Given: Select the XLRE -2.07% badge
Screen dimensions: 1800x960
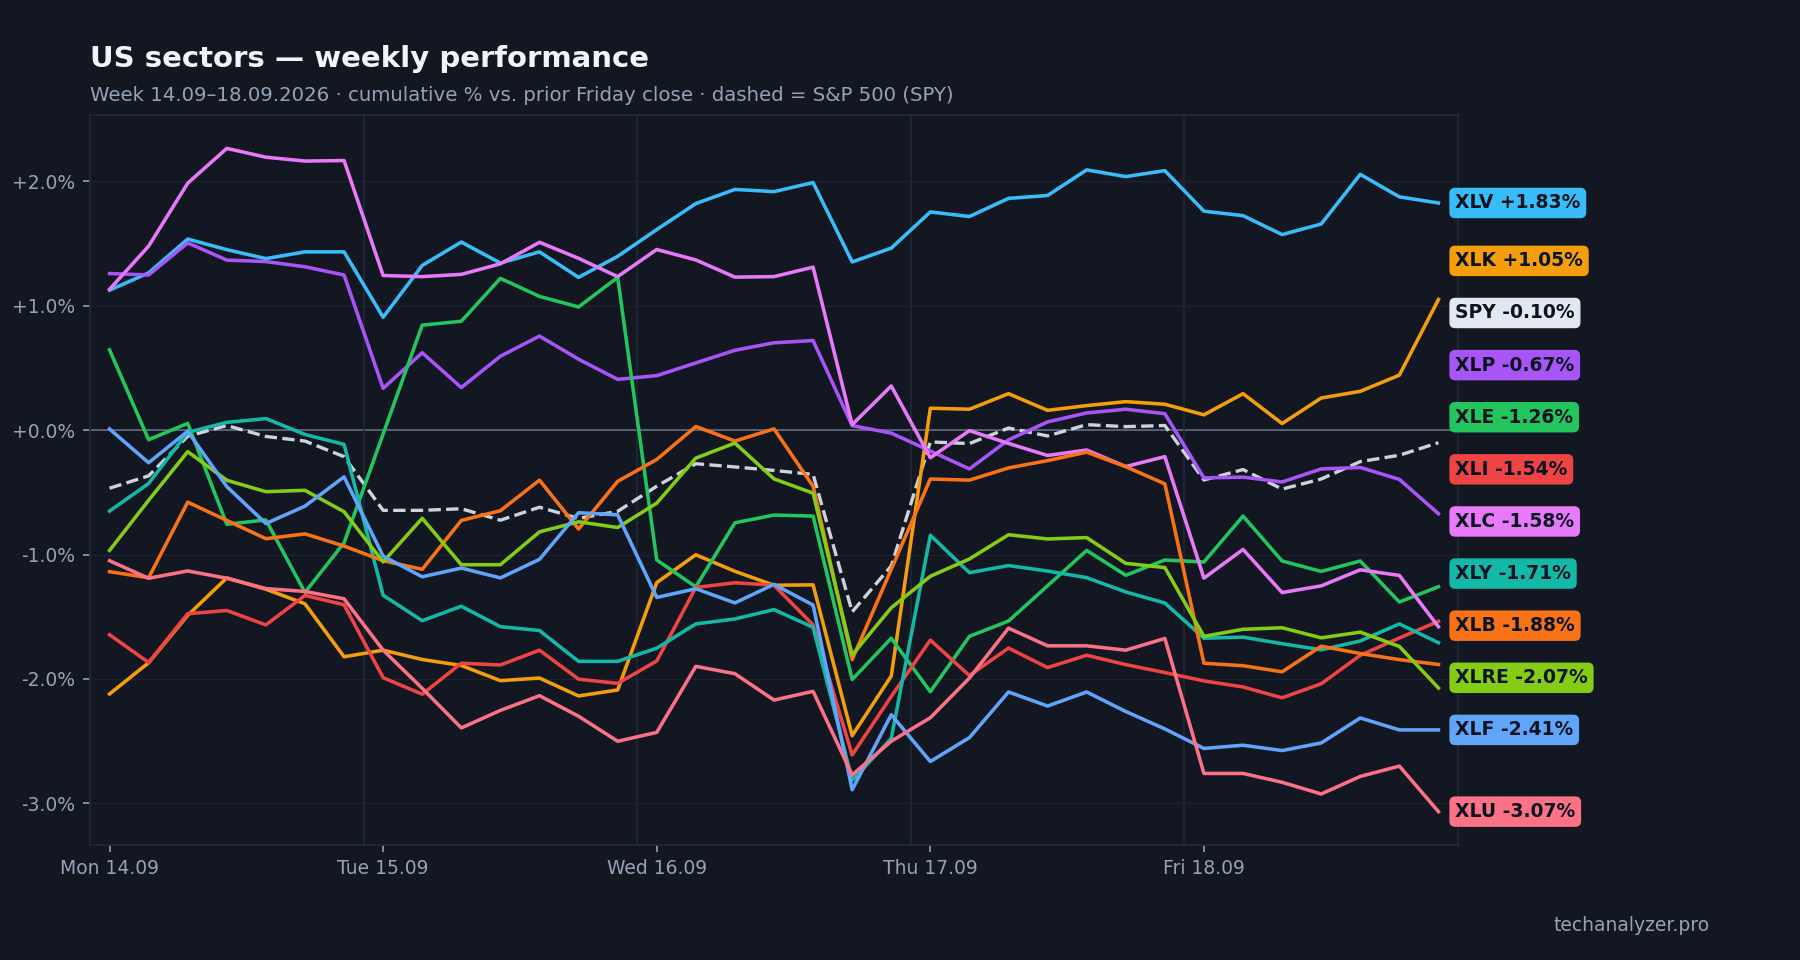Looking at the screenshot, I should coord(1520,677).
